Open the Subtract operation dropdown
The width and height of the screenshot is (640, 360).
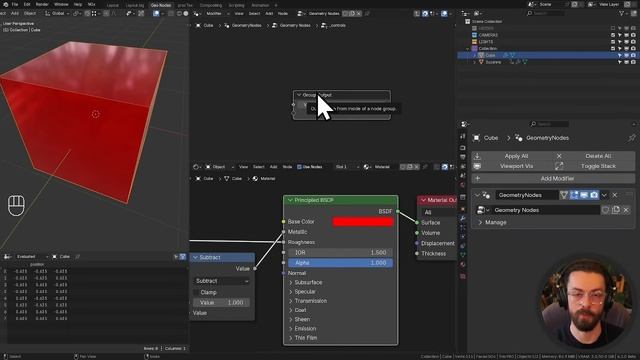tap(222, 281)
